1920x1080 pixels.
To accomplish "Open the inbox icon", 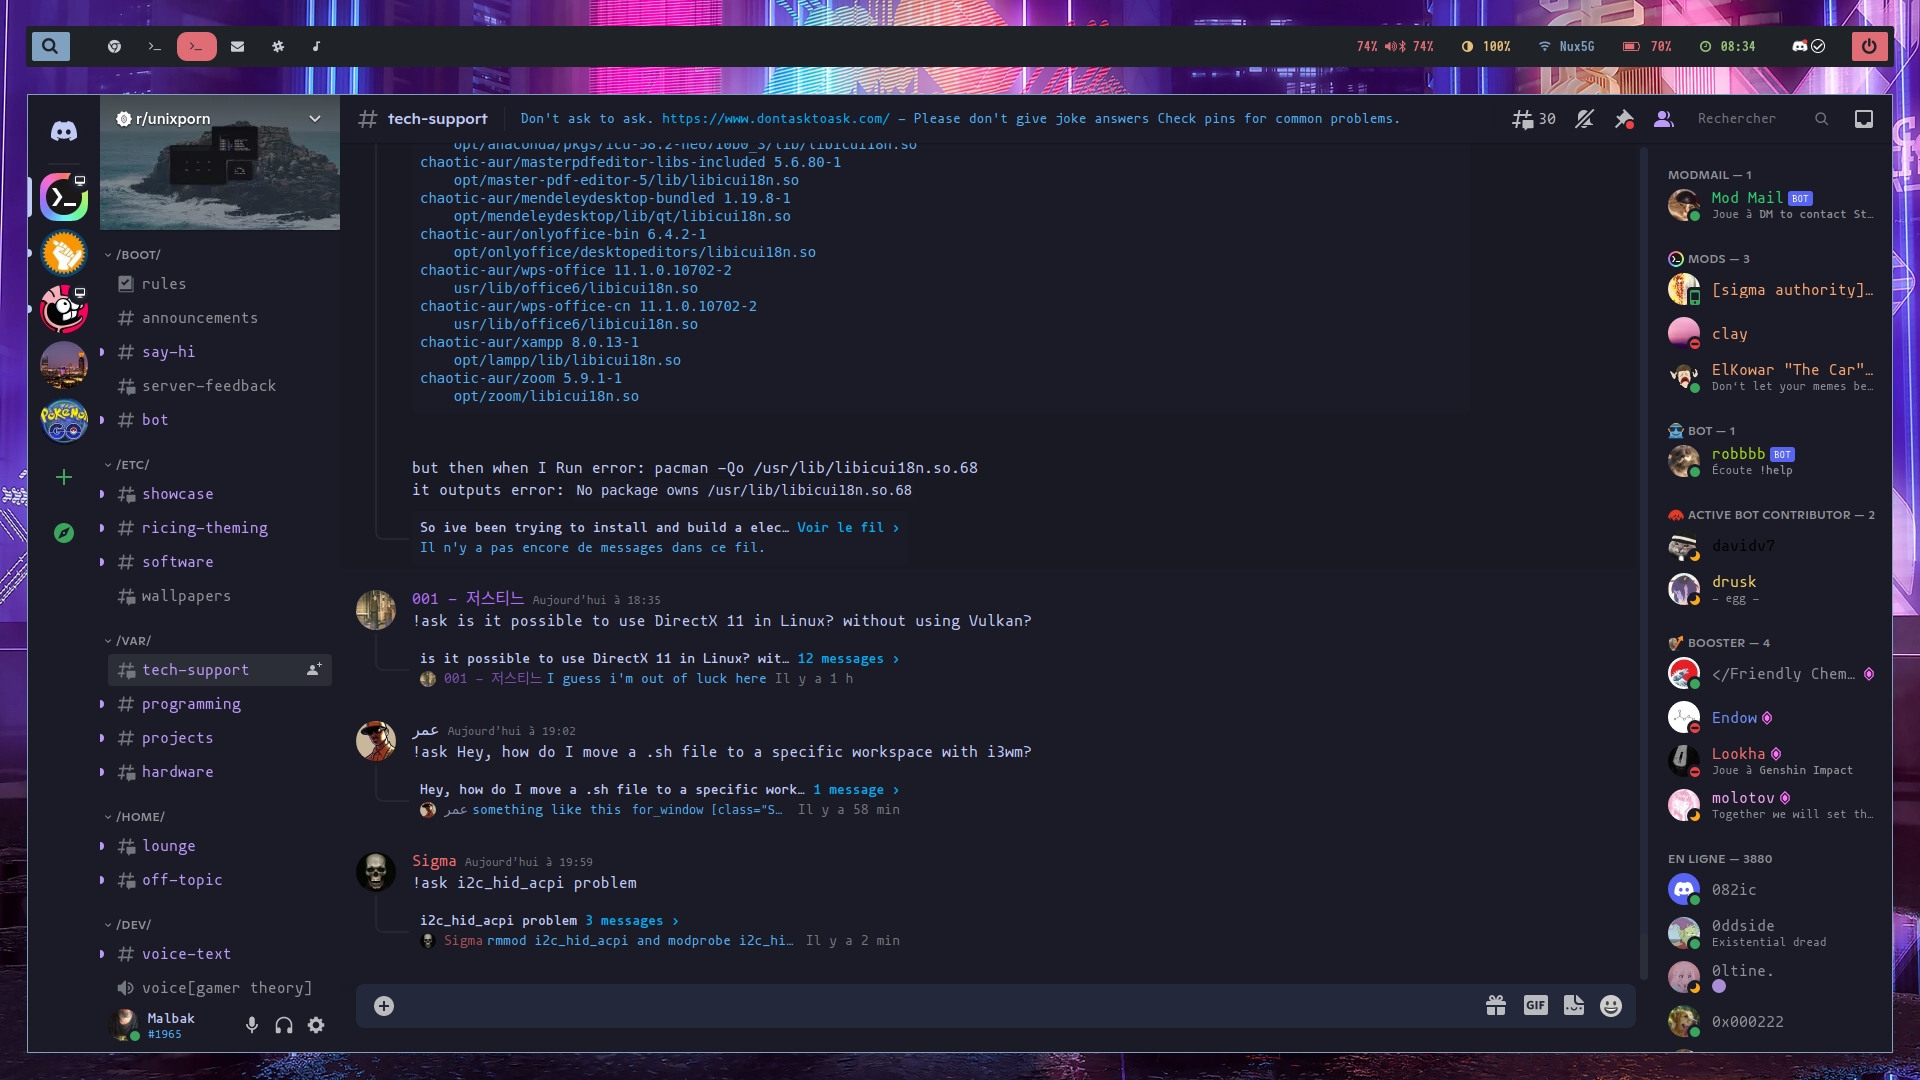I will (x=1864, y=119).
